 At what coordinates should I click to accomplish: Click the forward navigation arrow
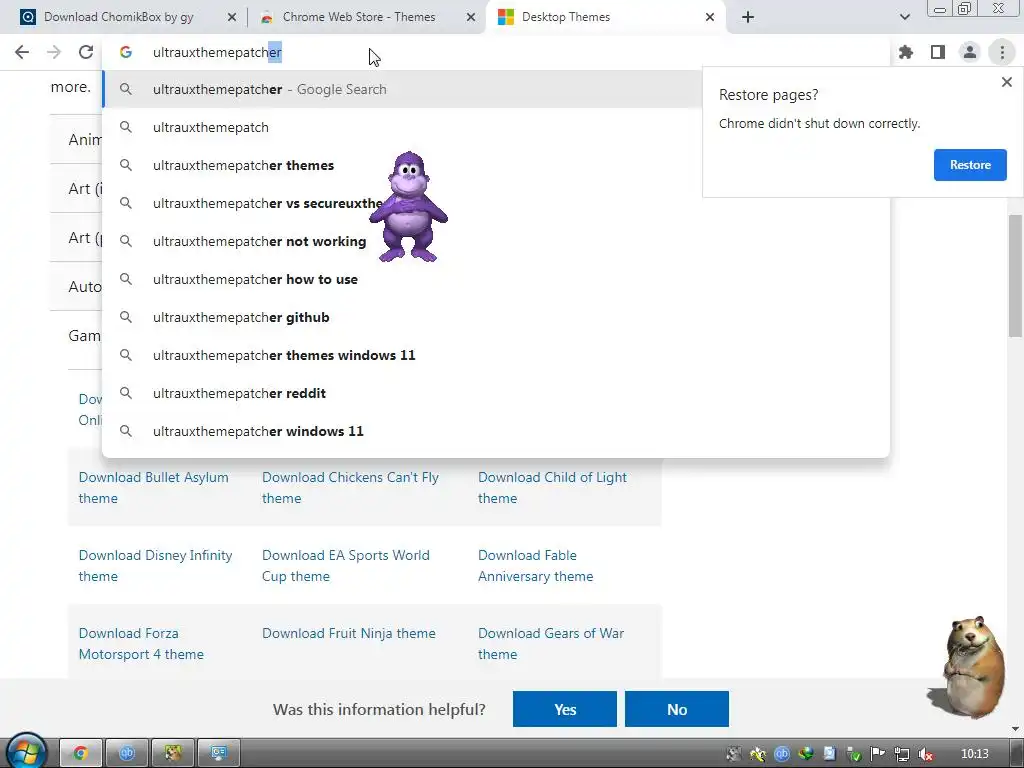point(54,52)
